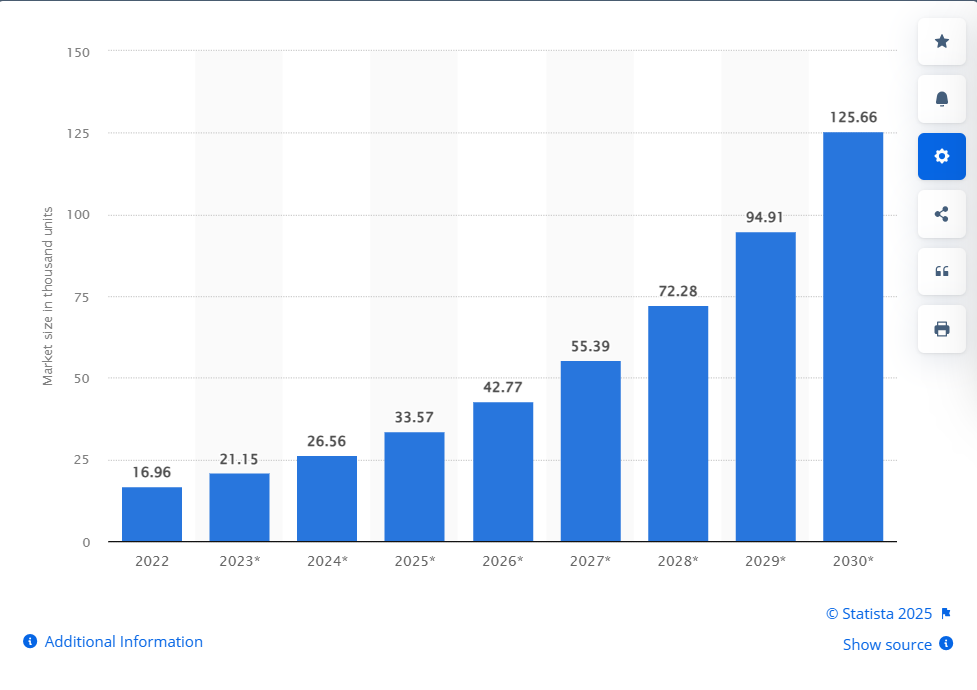Click the 2028* x-axis label
This screenshot has width=977, height=690.
tap(678, 561)
